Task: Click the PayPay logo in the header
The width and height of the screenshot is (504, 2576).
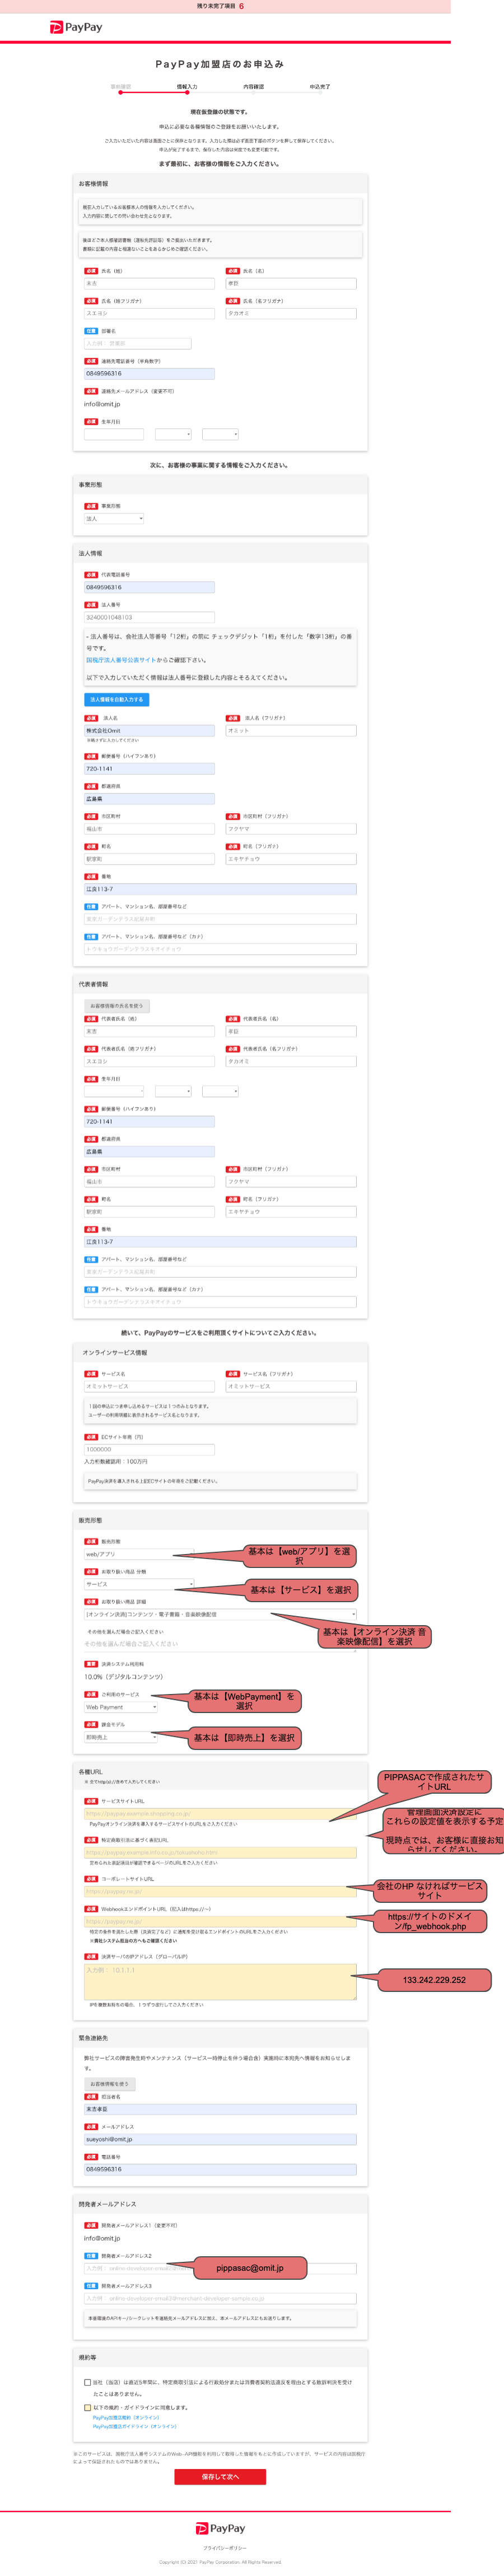Action: [x=76, y=28]
